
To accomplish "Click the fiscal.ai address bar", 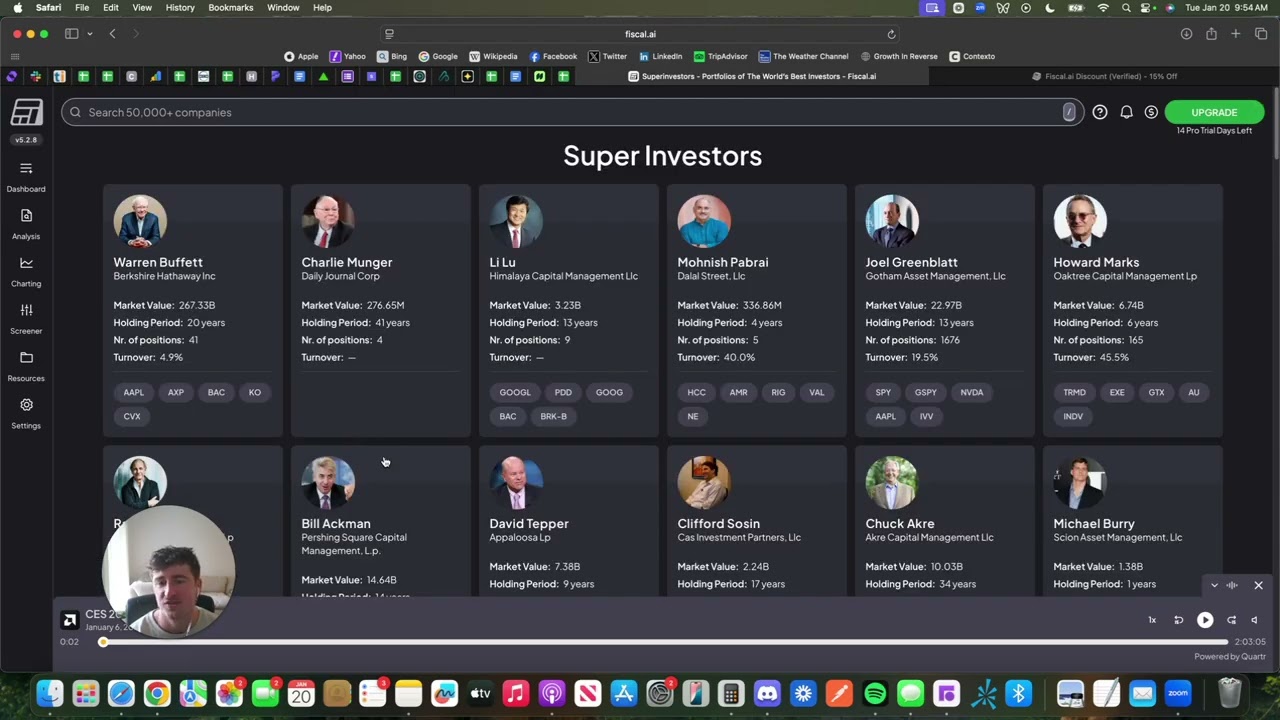I will pyautogui.click(x=640, y=34).
